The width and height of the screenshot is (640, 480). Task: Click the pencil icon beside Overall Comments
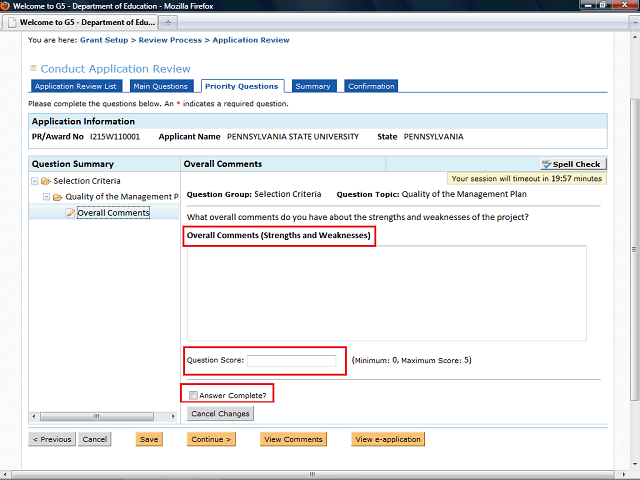[71, 213]
